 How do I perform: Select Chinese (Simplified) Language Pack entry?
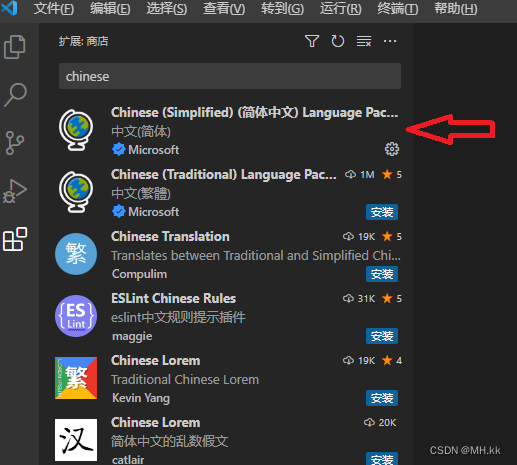click(226, 131)
